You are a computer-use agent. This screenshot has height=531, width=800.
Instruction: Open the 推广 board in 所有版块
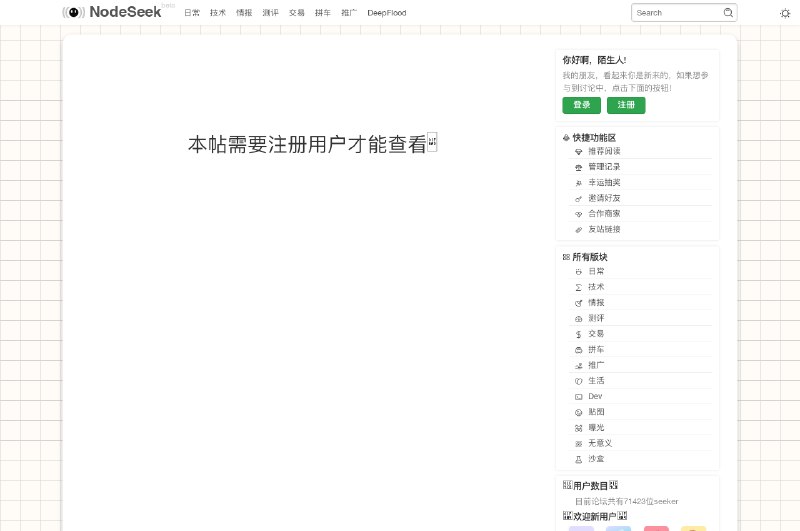(x=596, y=365)
